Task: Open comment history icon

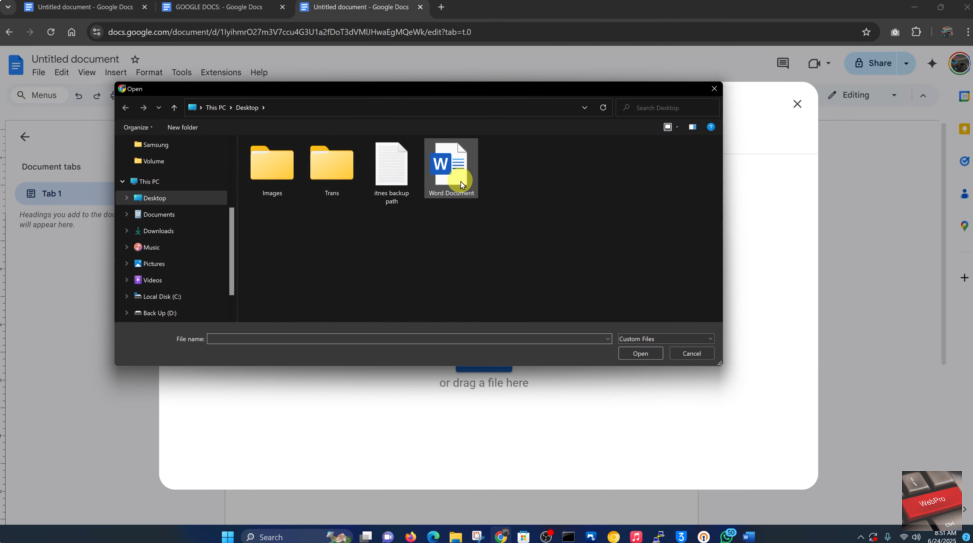Action: [782, 63]
